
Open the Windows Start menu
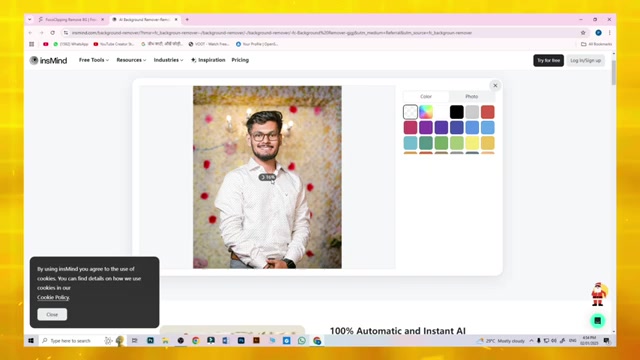[31, 340]
